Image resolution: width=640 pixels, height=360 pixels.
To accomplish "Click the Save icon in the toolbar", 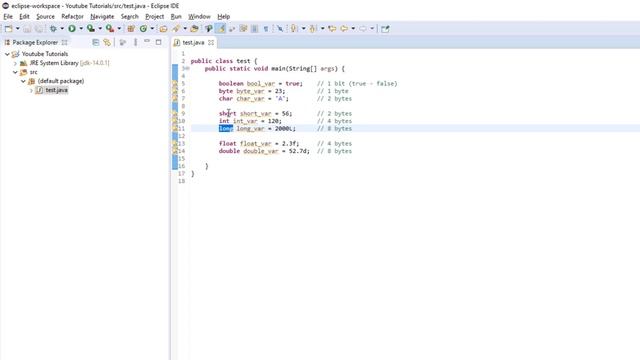I will pyautogui.click(x=27, y=29).
